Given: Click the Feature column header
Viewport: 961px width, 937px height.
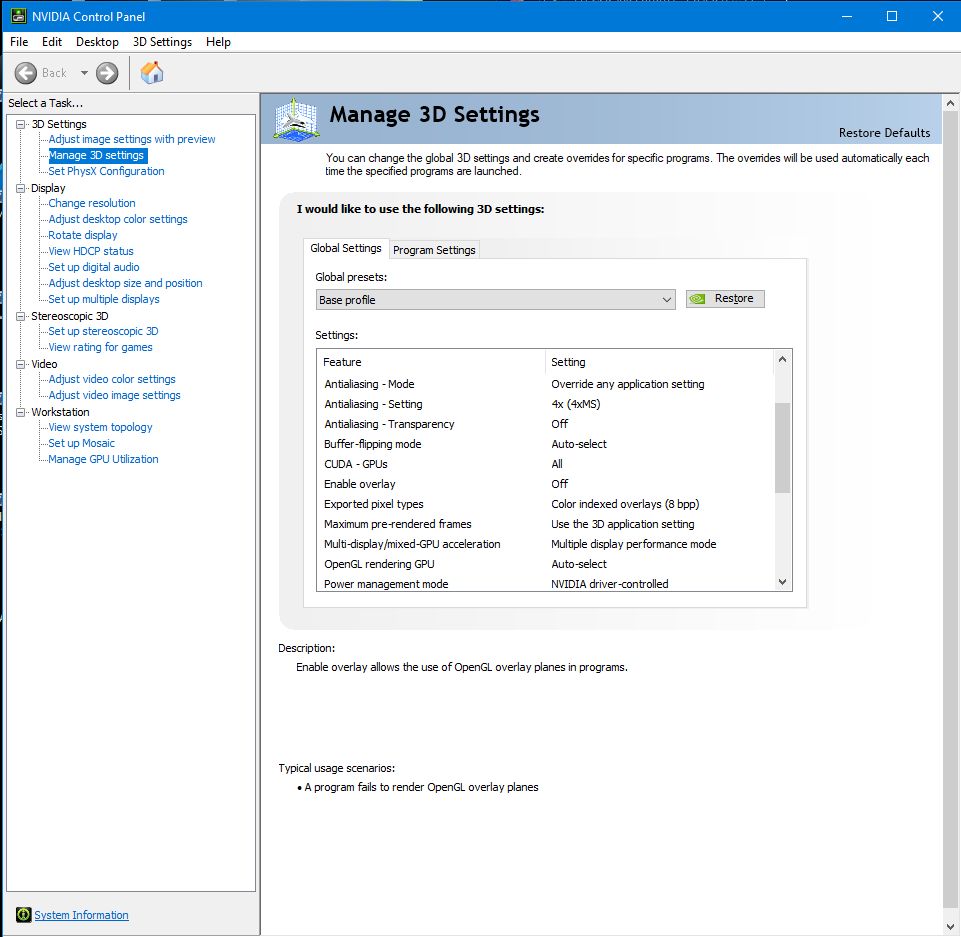Looking at the screenshot, I should [431, 362].
